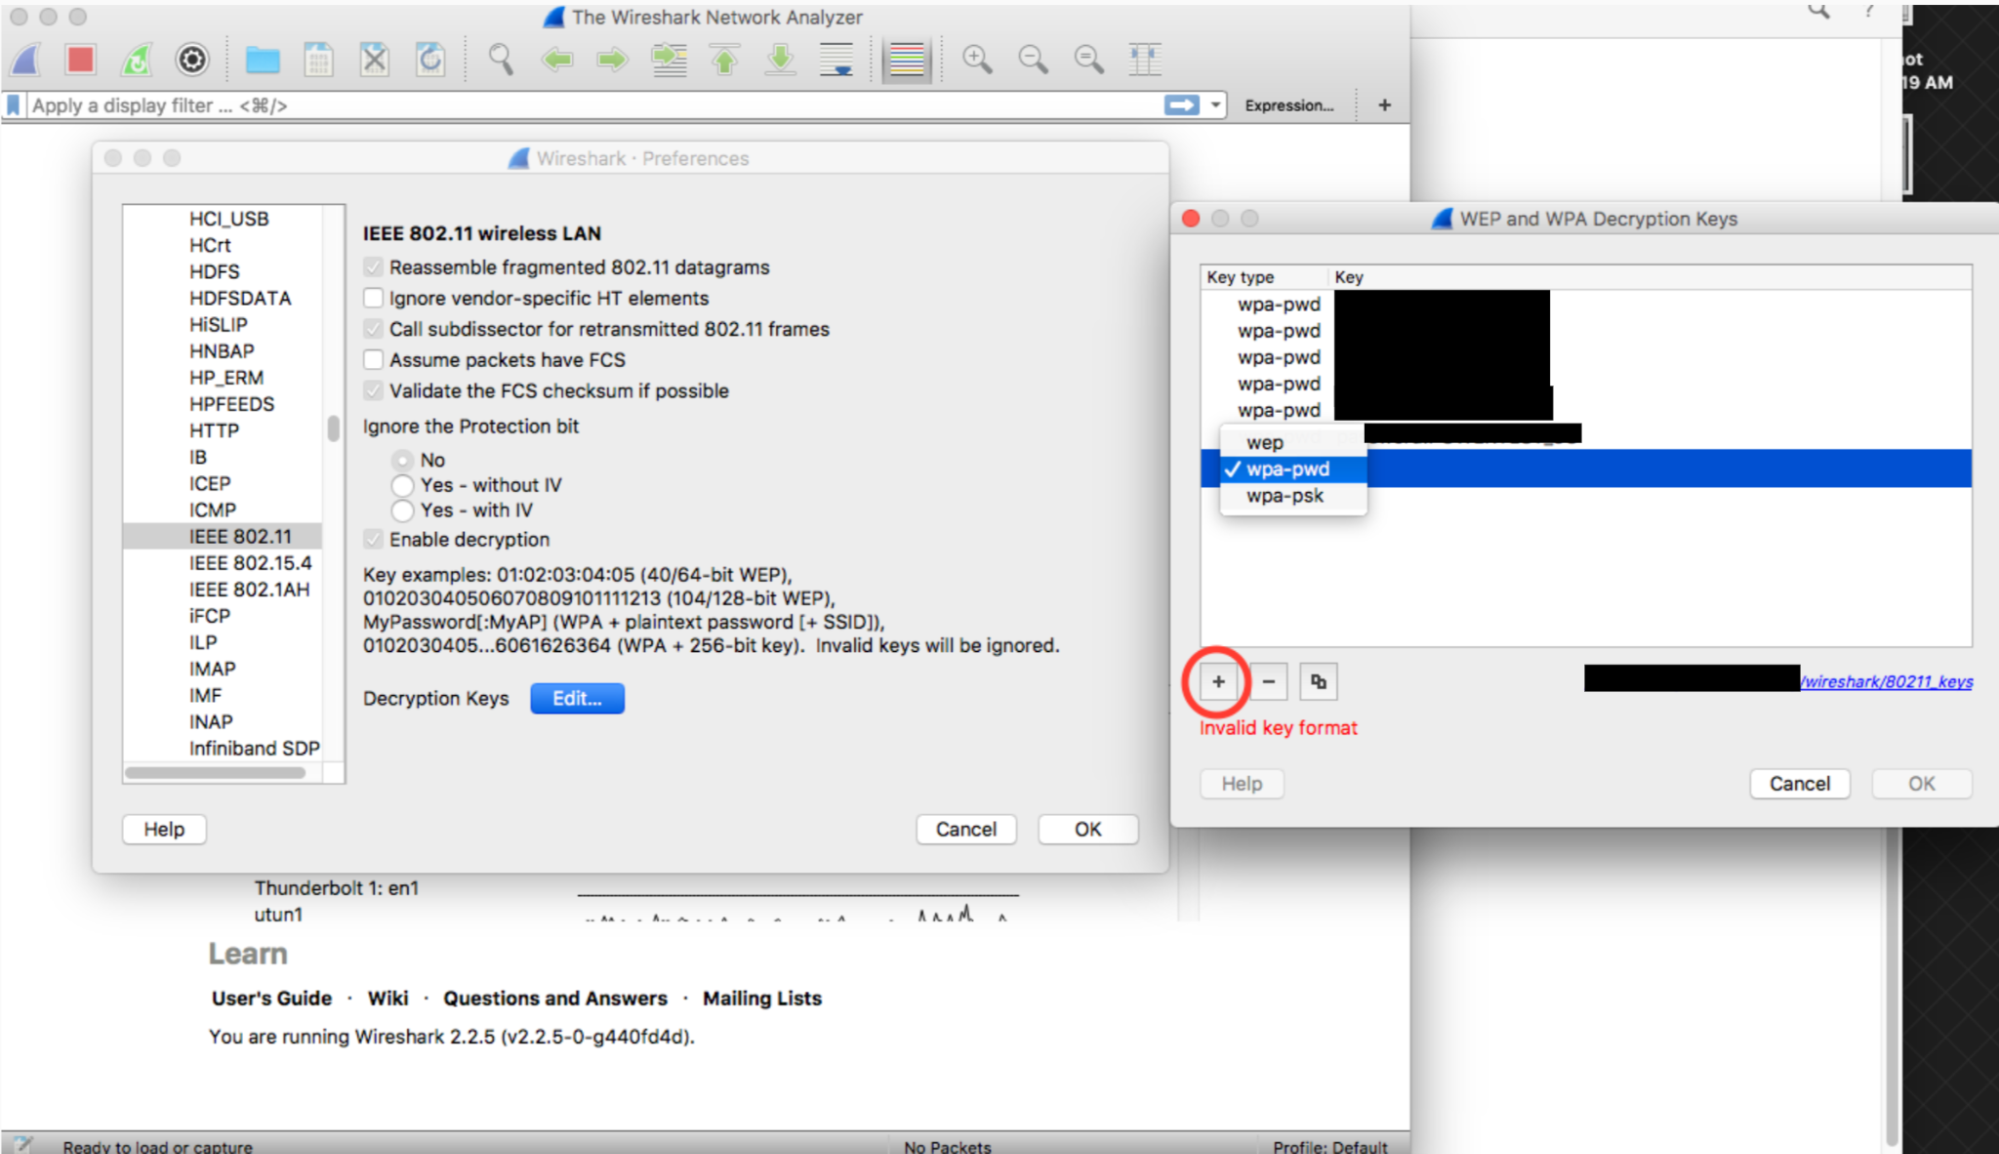
Task: Click Edit button for Decryption Keys
Action: [574, 699]
